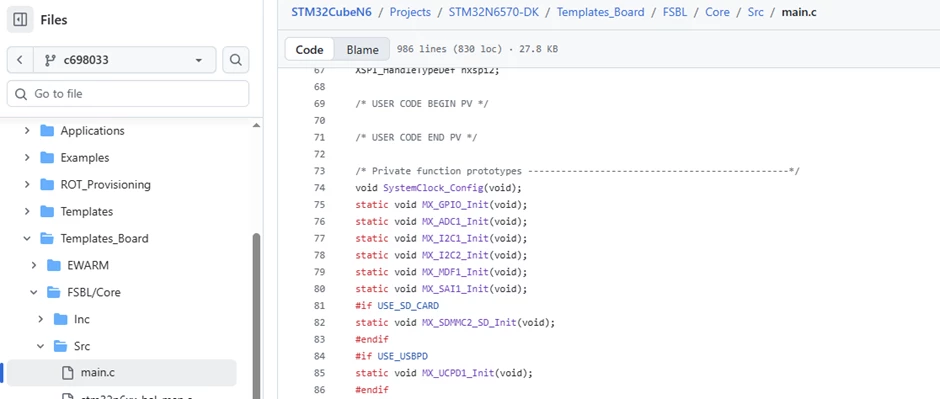
Task: Expand the EWARM folder chevron
Action: [34, 265]
